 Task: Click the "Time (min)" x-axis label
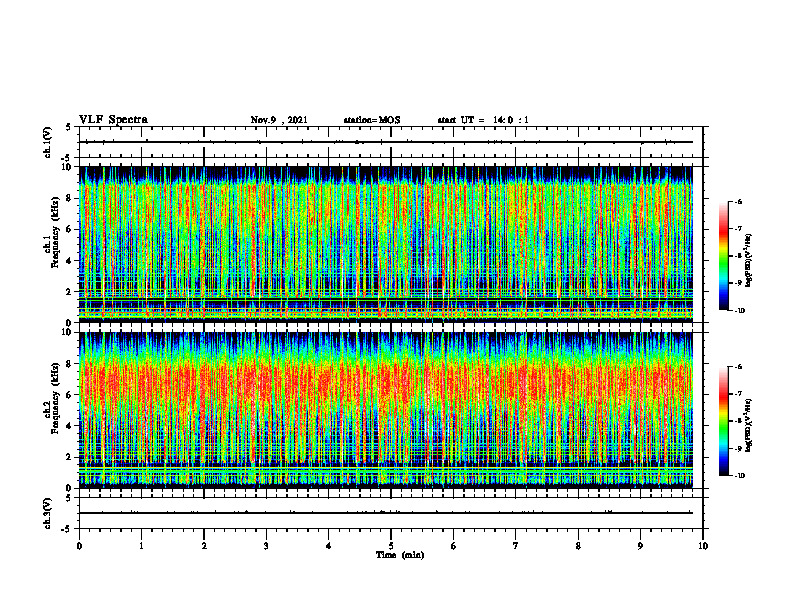(400, 555)
